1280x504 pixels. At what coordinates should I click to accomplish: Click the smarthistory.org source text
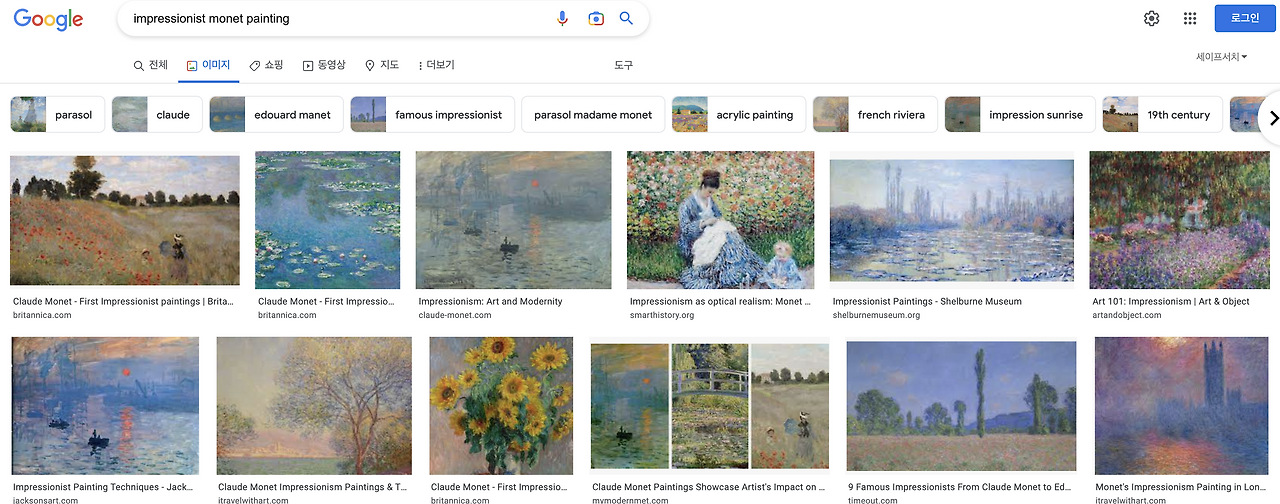(661, 315)
